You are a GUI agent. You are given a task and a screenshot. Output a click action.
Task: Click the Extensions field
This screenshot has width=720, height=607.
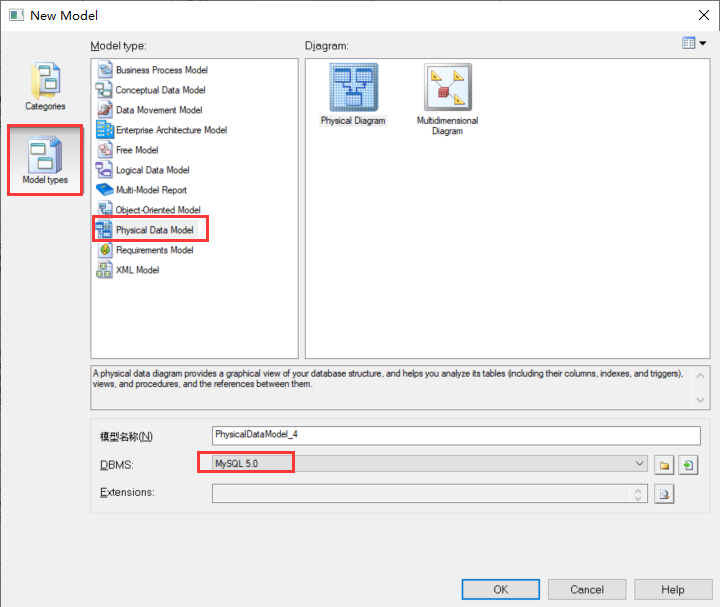pos(429,494)
